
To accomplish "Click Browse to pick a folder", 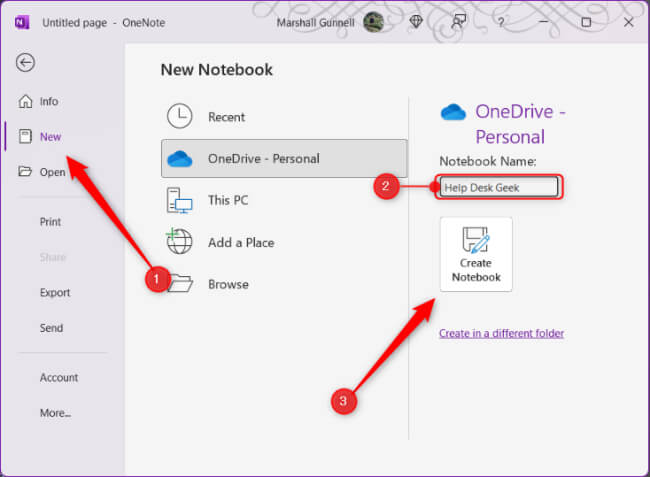I will 228,284.
